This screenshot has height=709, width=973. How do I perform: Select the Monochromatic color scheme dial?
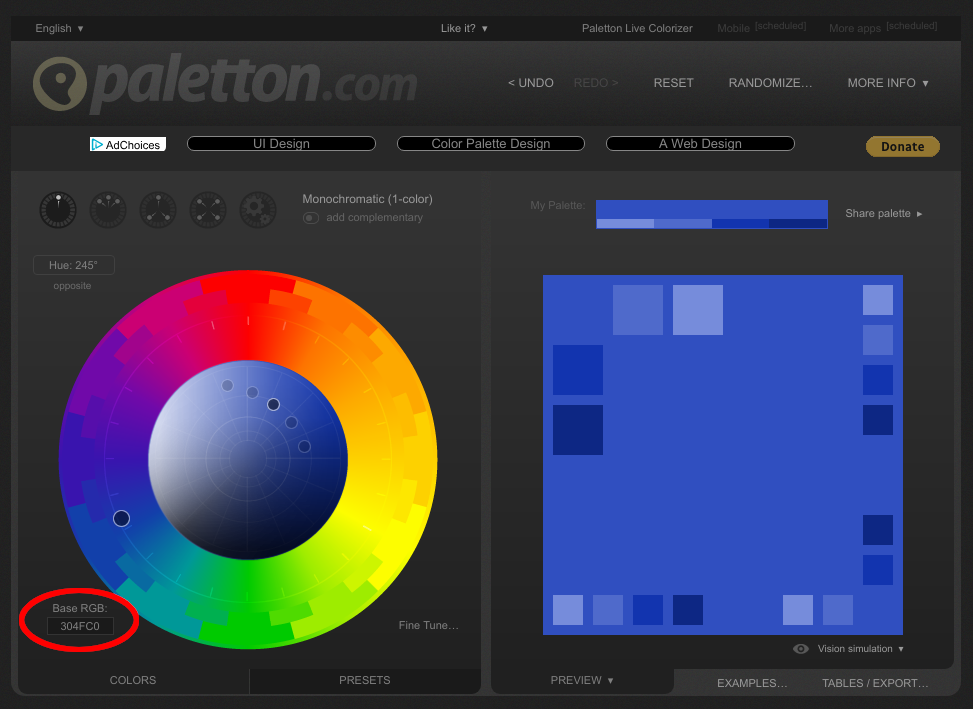click(58, 210)
